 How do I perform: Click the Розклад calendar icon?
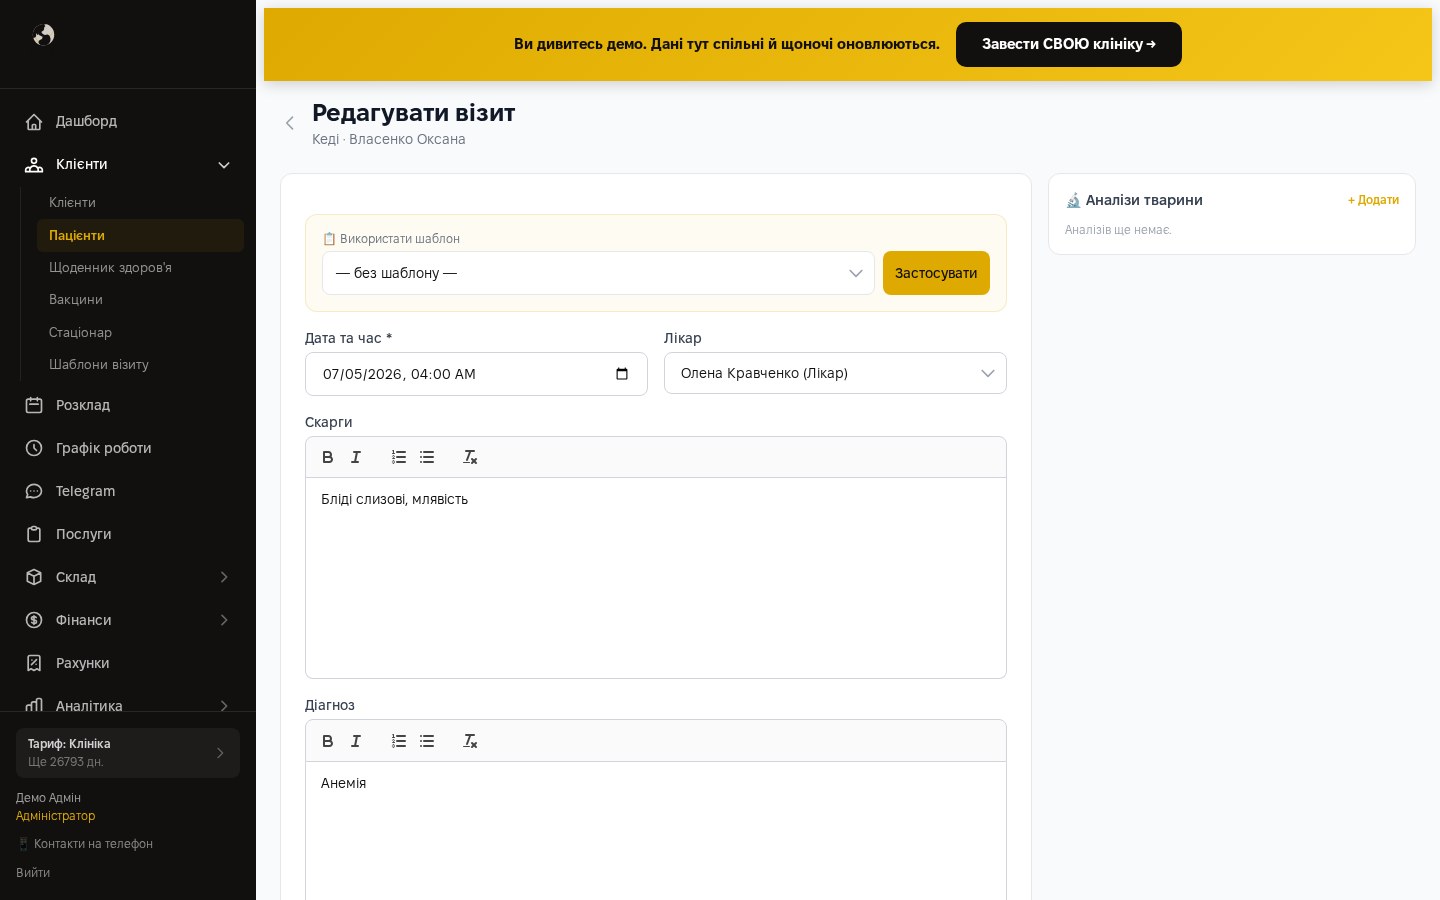tap(34, 405)
